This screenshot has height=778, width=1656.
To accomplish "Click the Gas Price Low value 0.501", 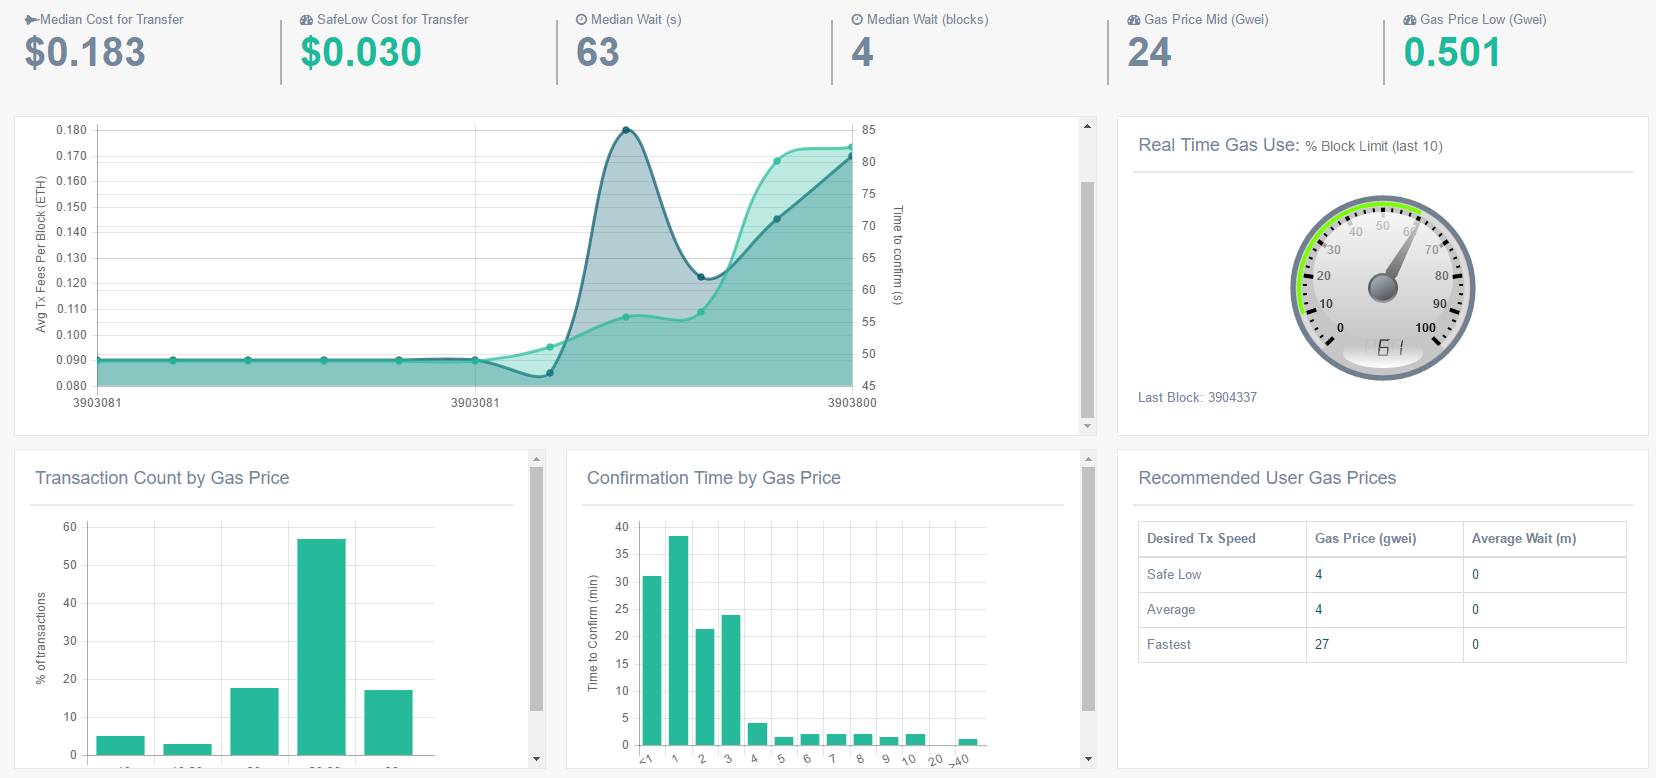I will pos(1452,53).
